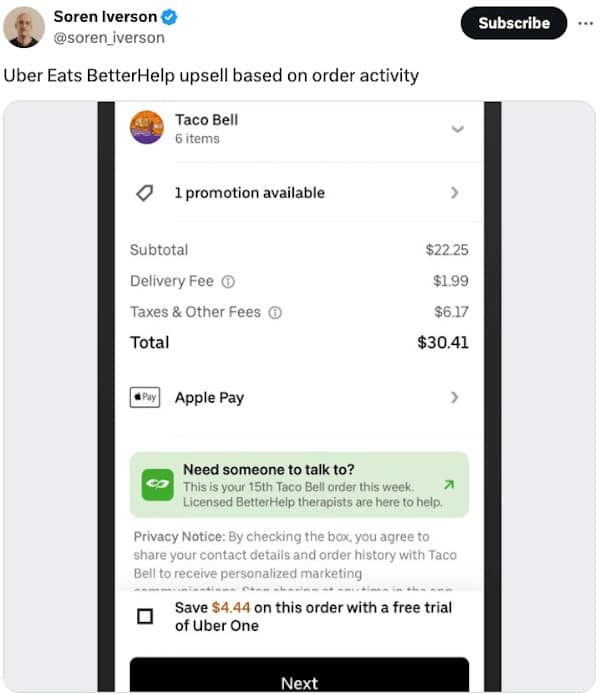The image size is (600, 694).
Task: Open the three-dot more options menu
Action: (x=585, y=23)
